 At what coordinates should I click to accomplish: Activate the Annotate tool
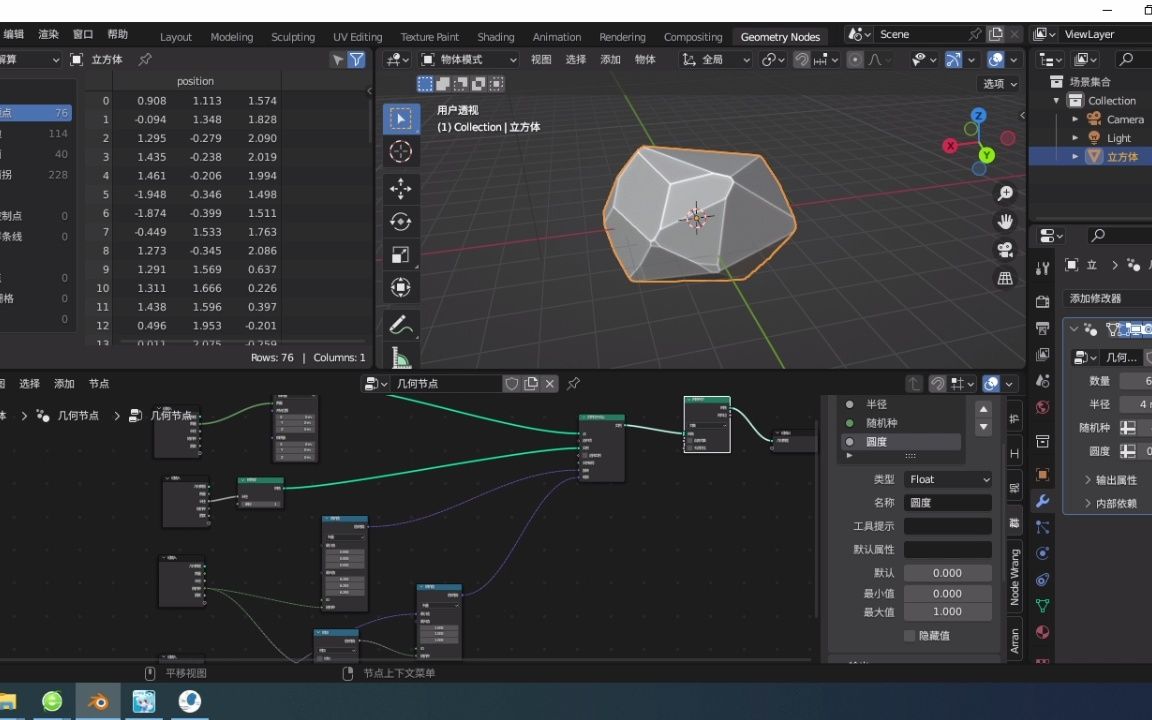point(400,323)
